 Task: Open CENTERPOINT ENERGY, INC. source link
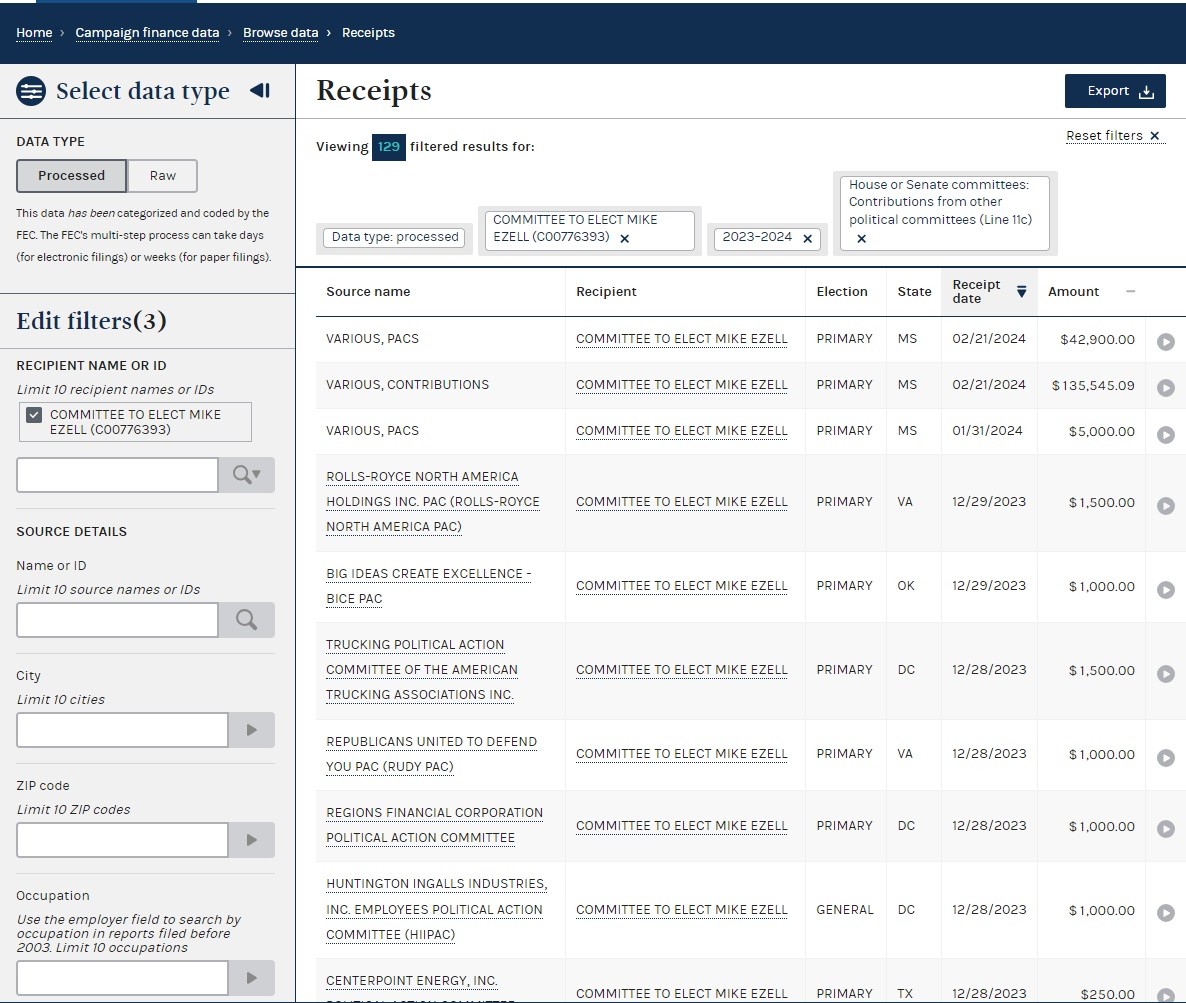pyautogui.click(x=411, y=981)
